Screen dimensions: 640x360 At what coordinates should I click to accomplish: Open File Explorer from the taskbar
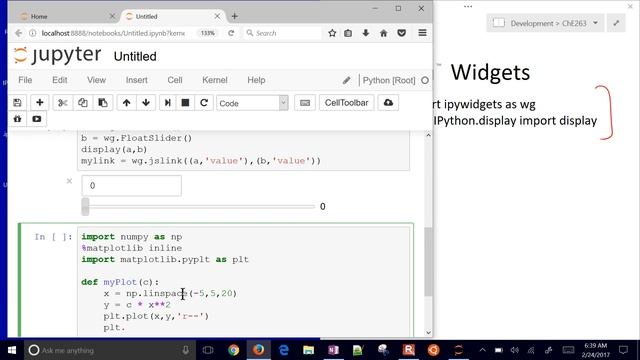tap(309, 350)
